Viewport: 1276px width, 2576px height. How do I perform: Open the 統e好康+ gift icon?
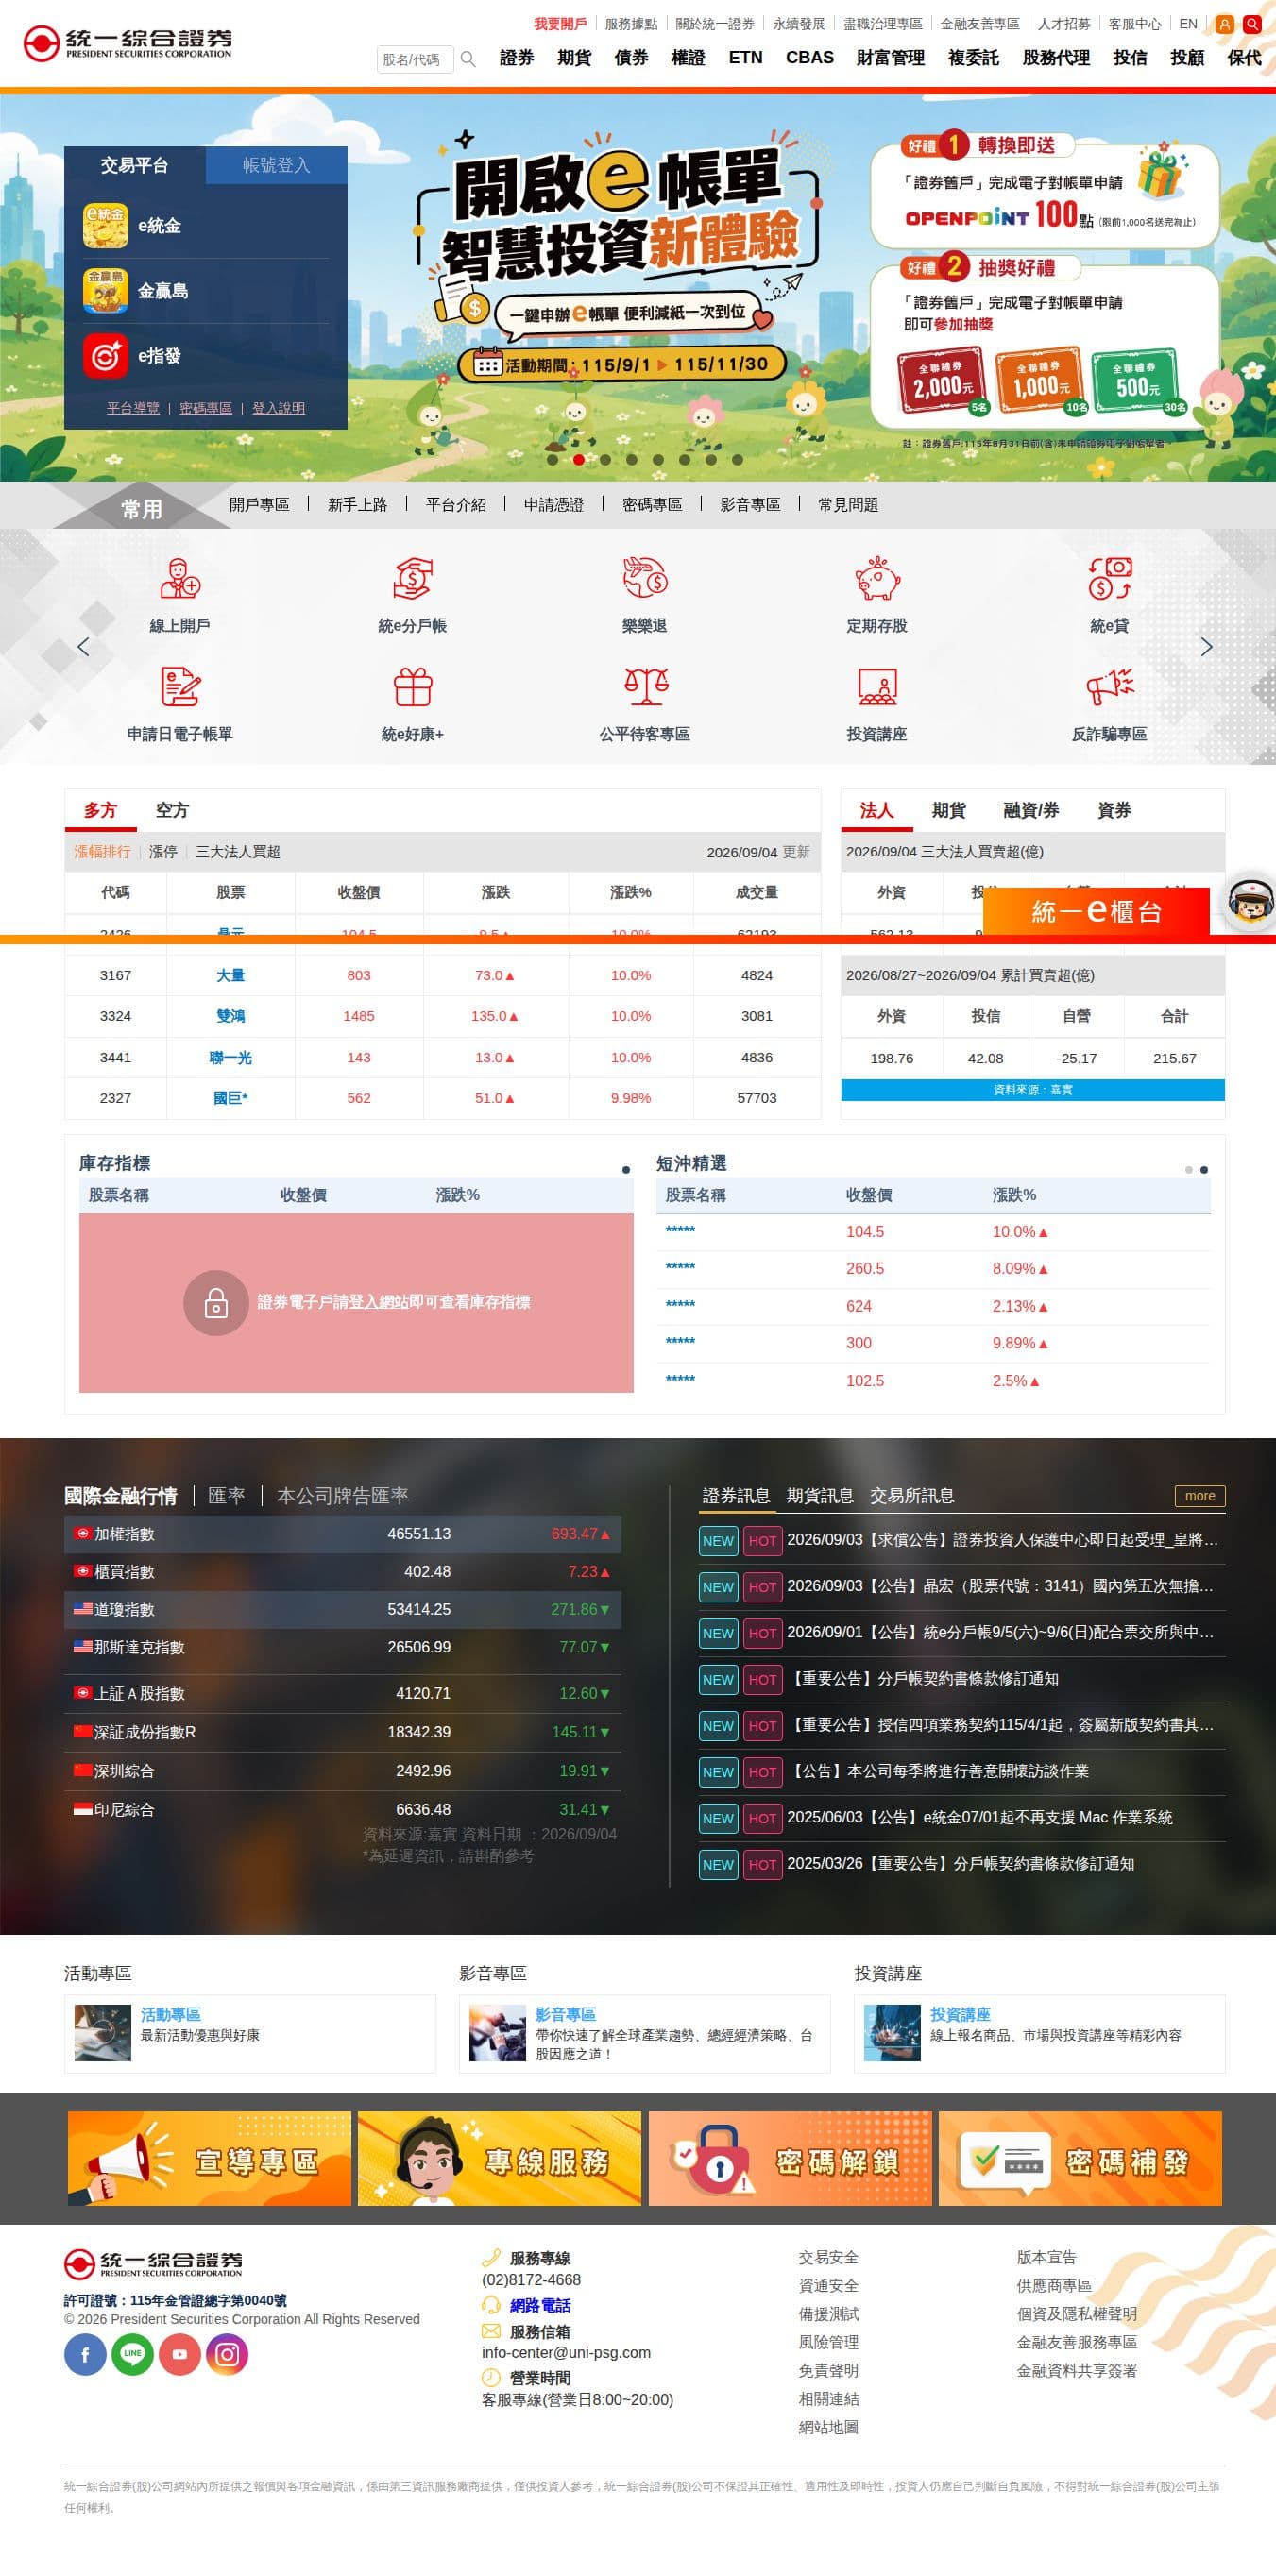pos(412,687)
